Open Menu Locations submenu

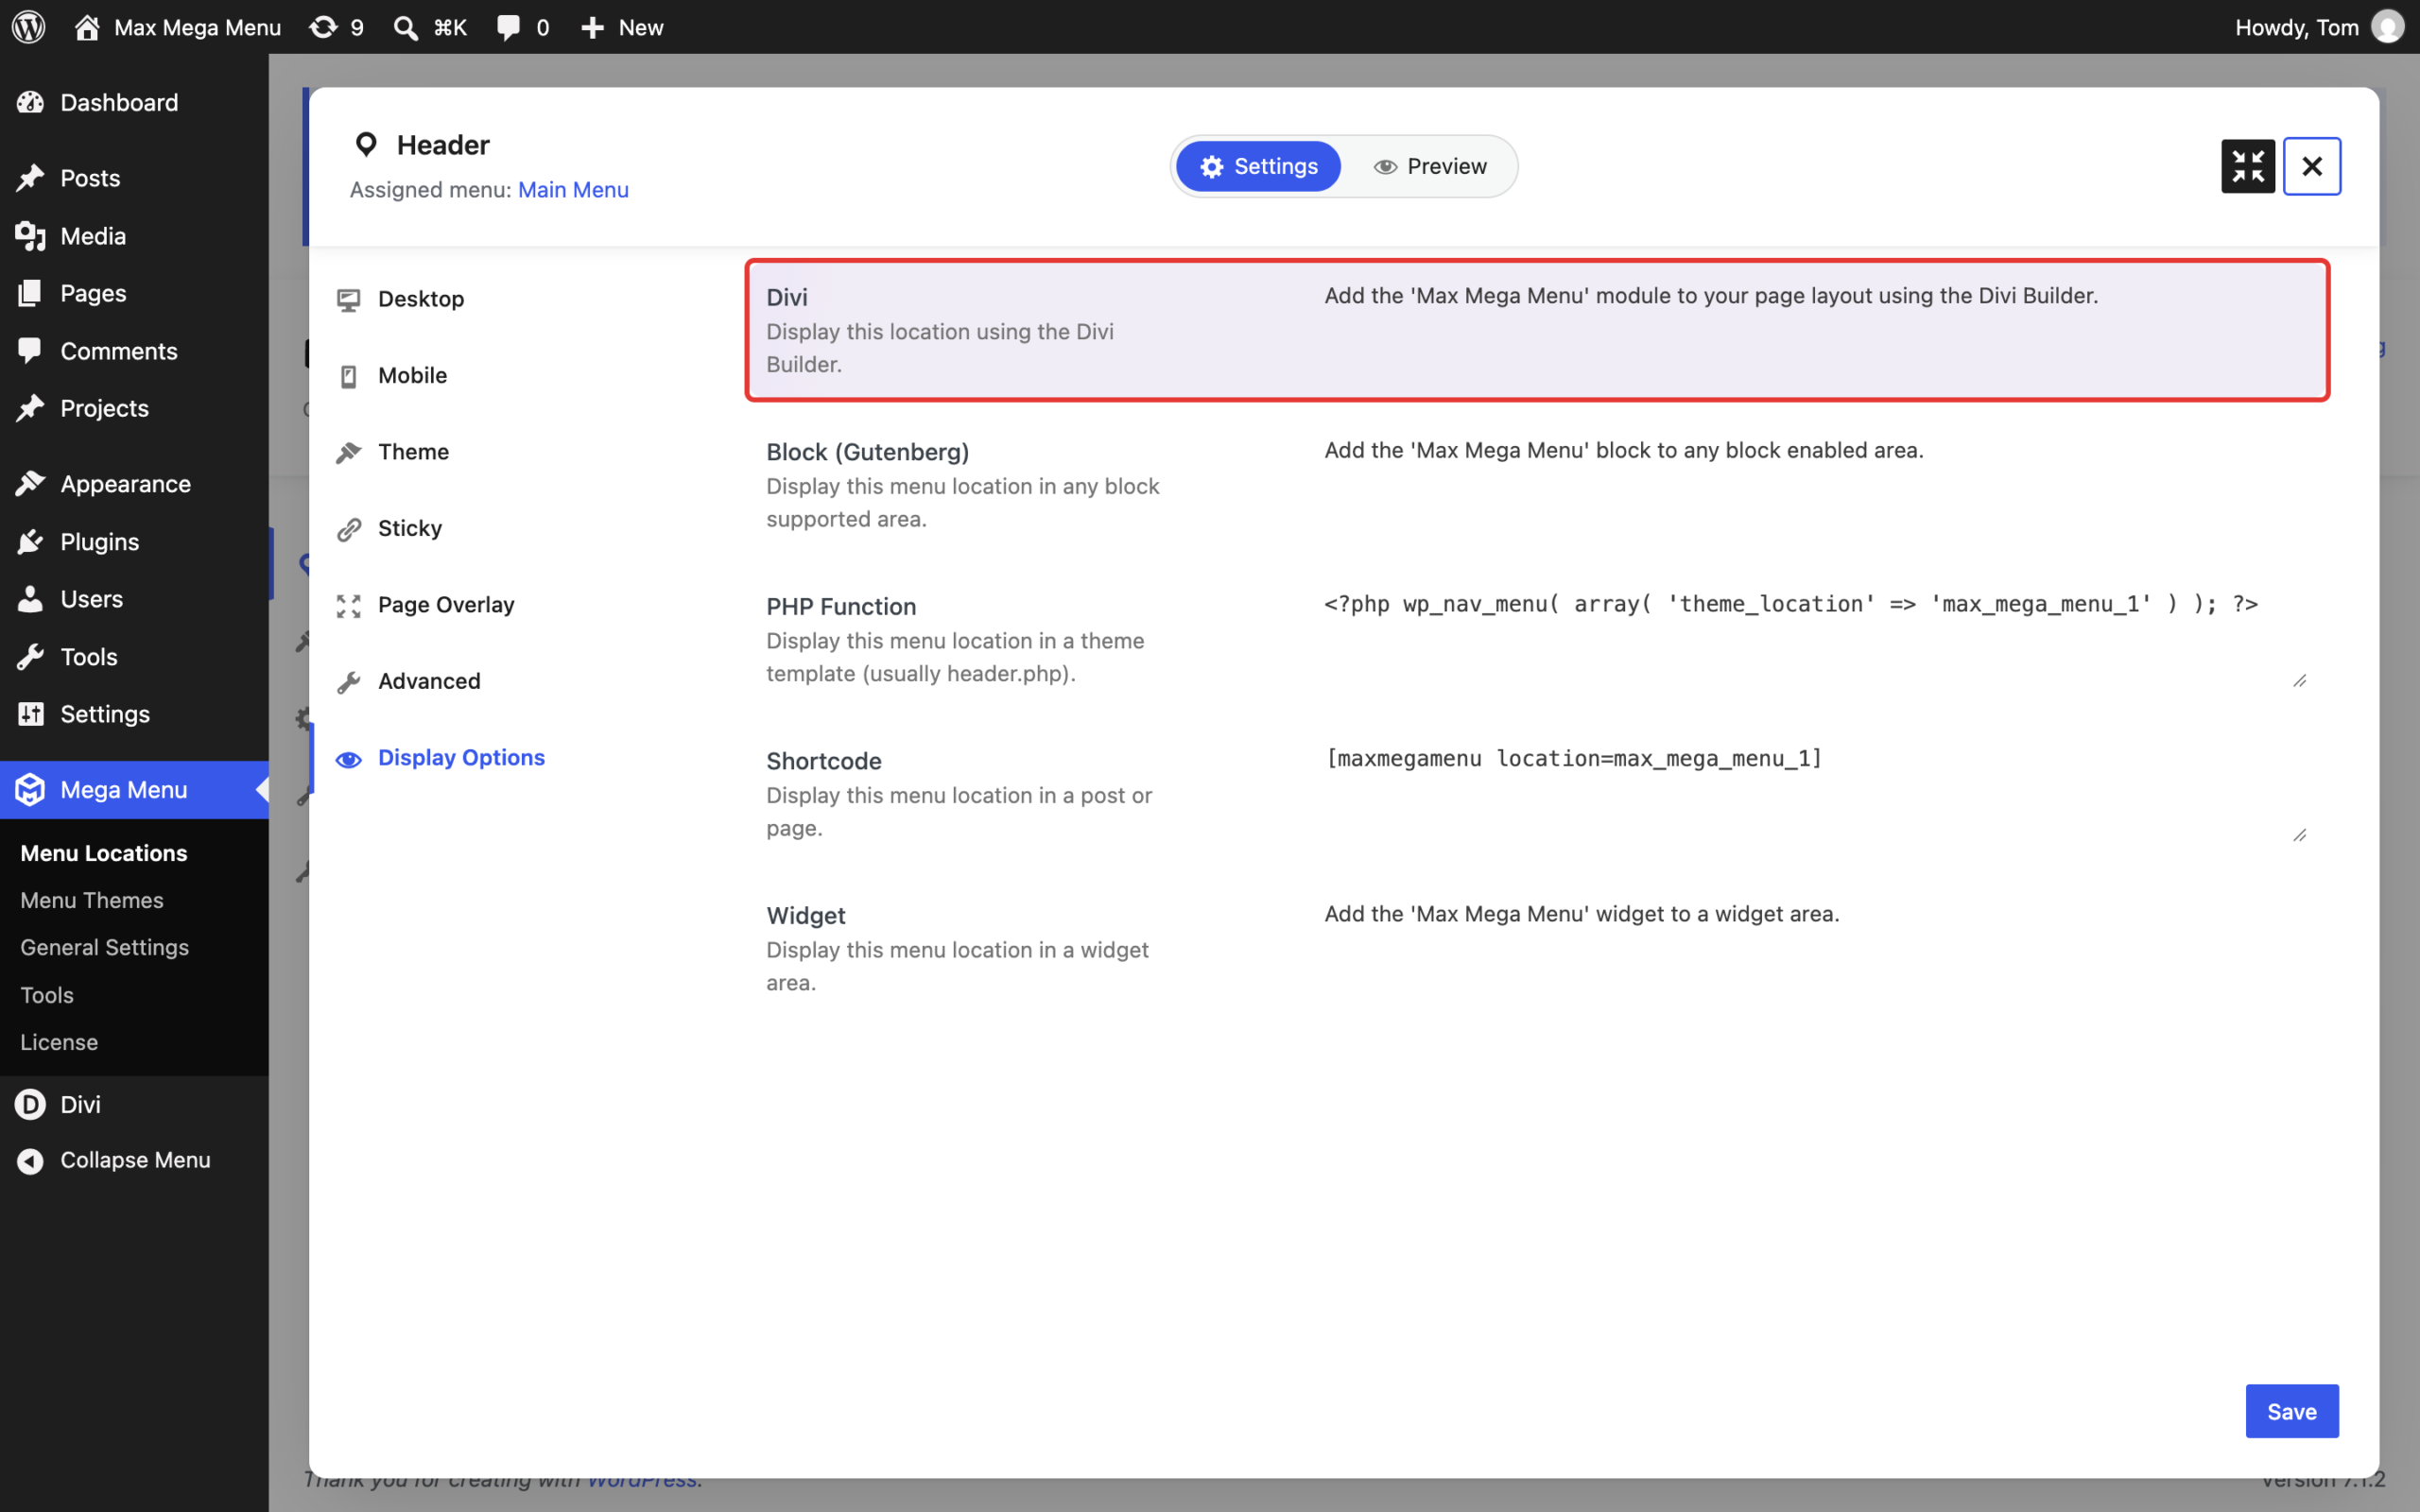tap(104, 853)
